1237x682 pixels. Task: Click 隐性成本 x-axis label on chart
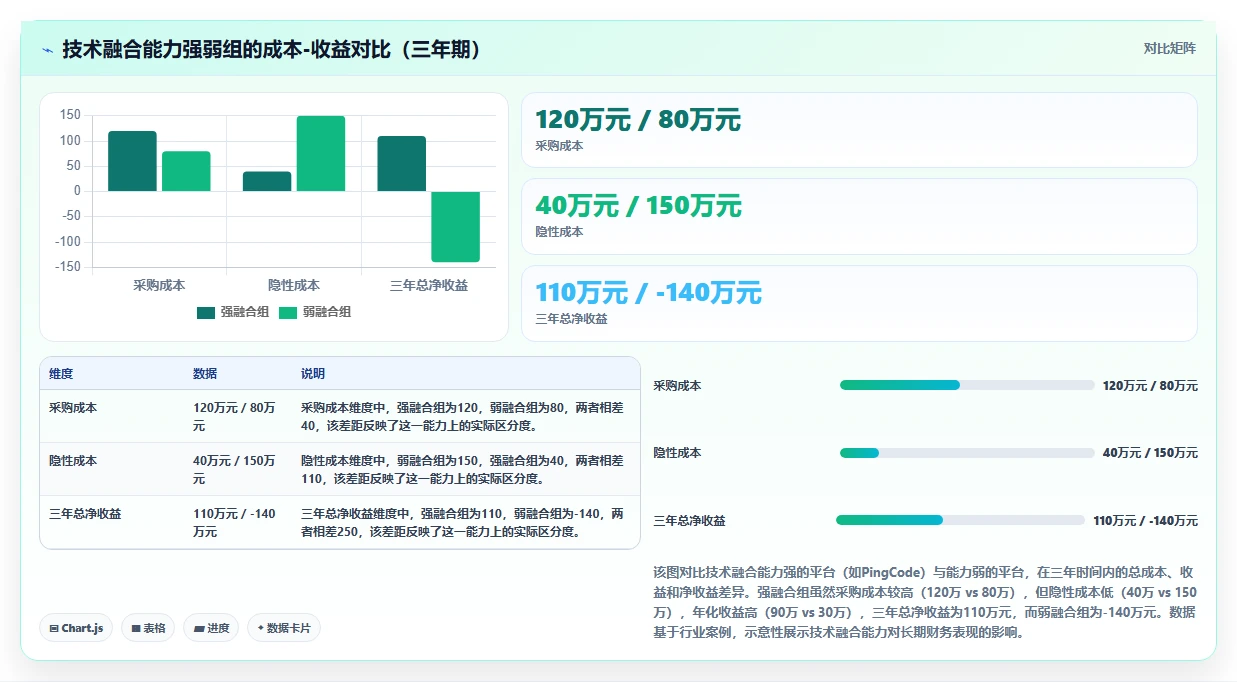click(294, 285)
